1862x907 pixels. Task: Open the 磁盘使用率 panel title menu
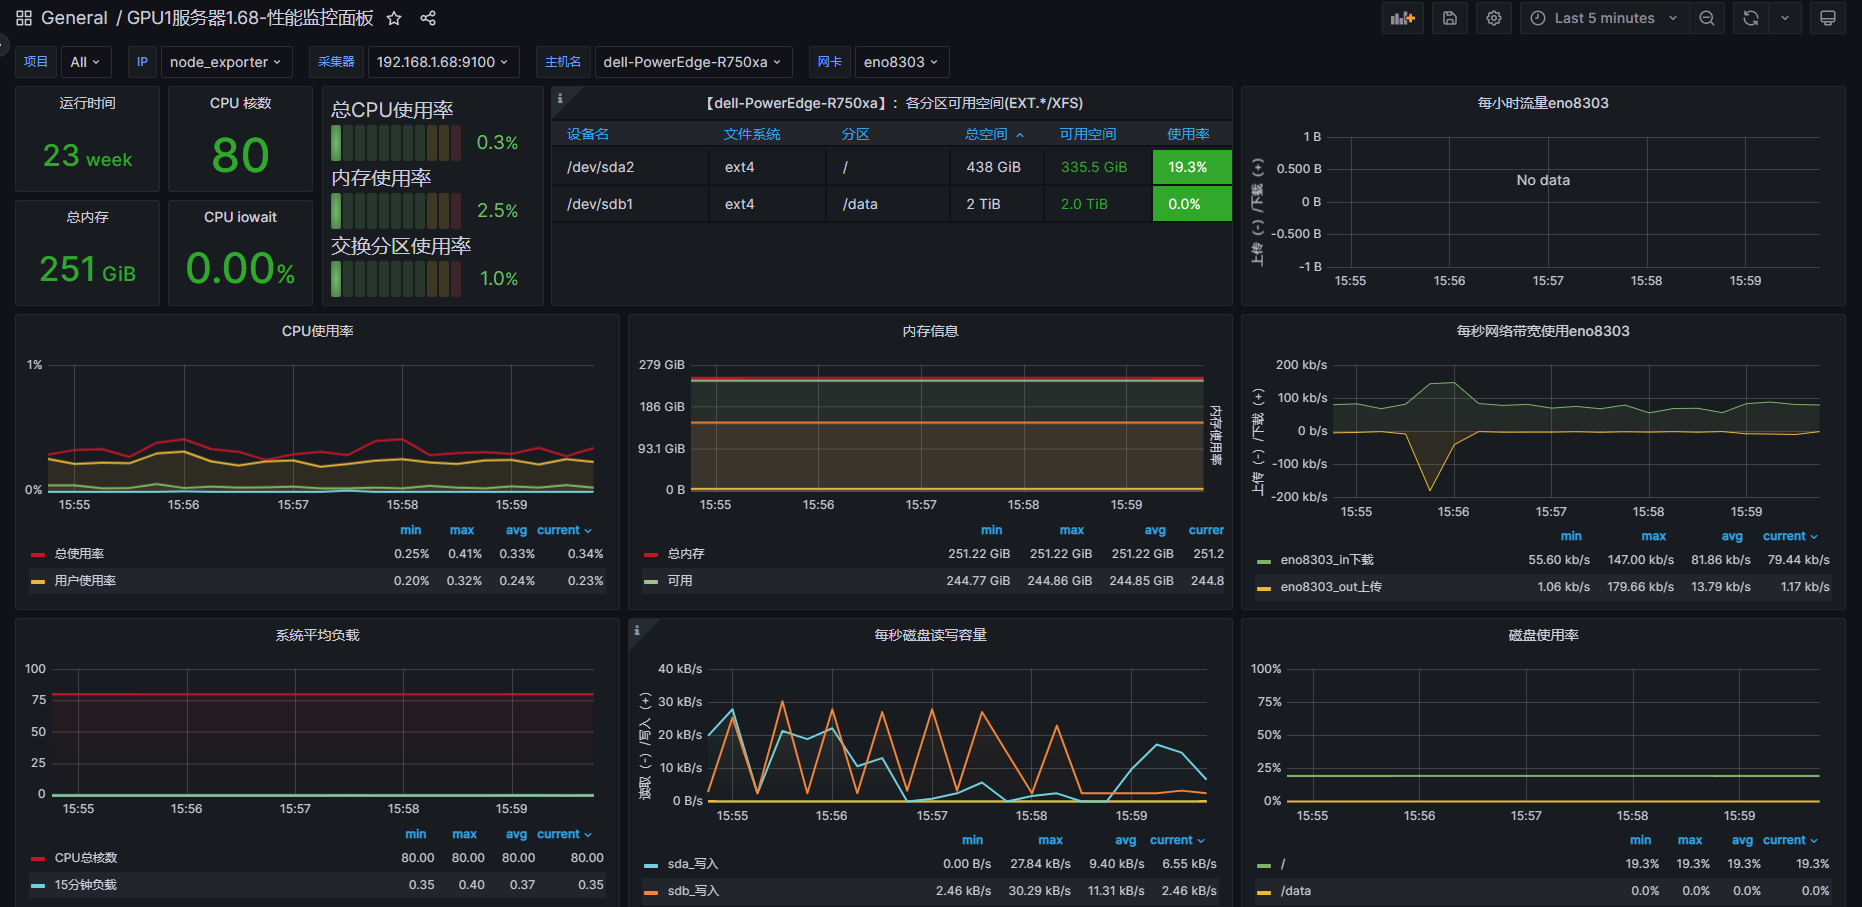(1543, 635)
